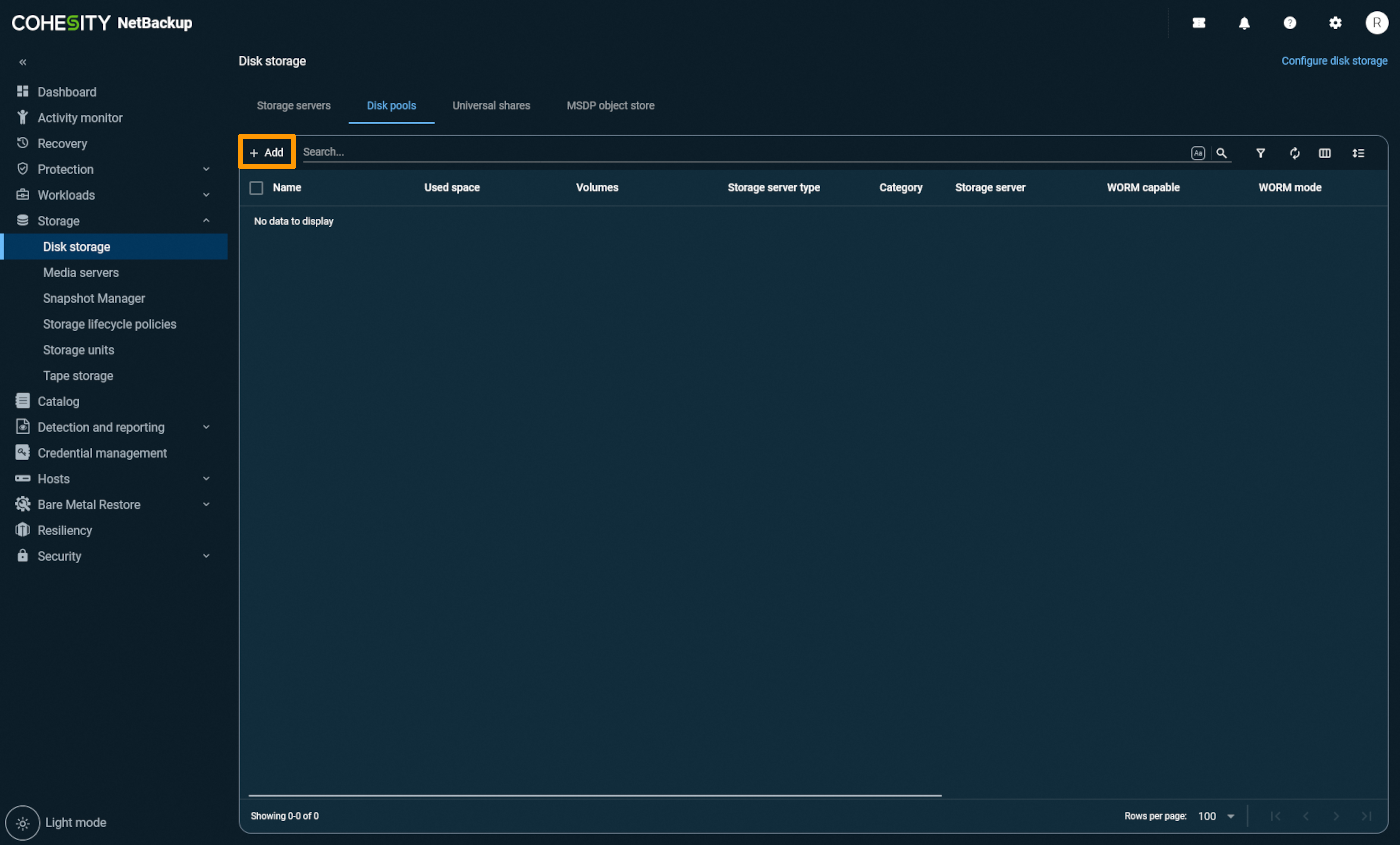Open the Configure disk storage link
Screen dimensions: 1400x845
1334,60
